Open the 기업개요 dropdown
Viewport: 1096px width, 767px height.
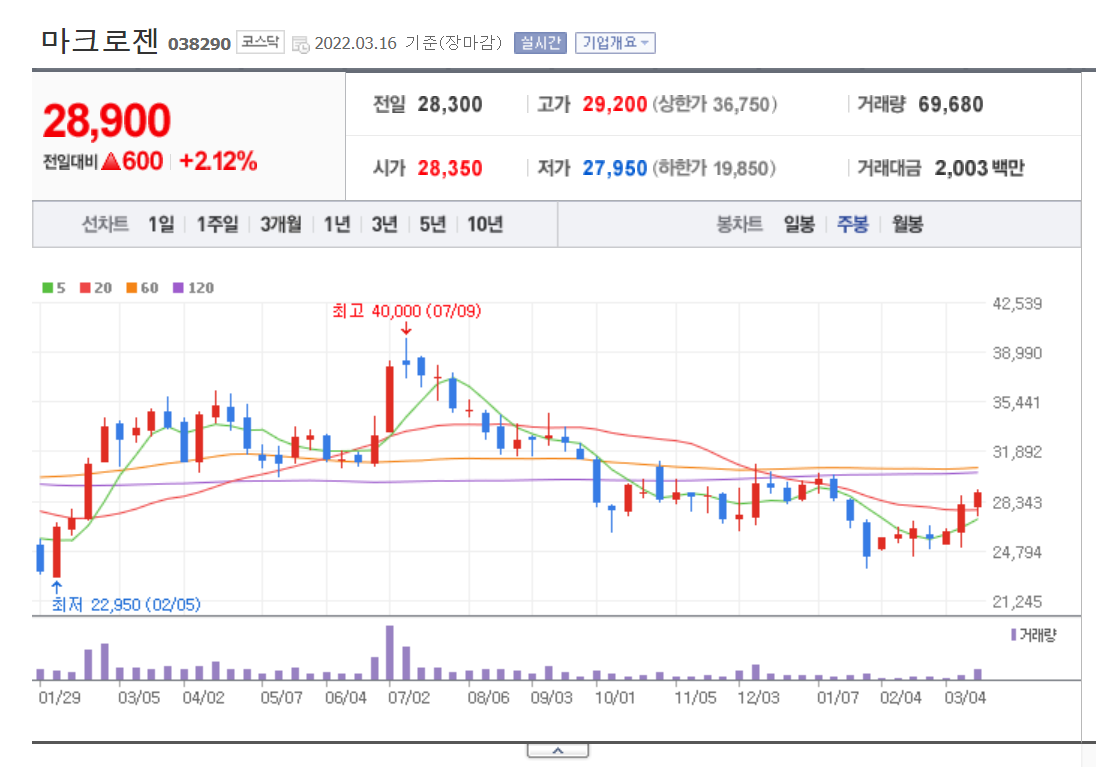click(x=615, y=43)
